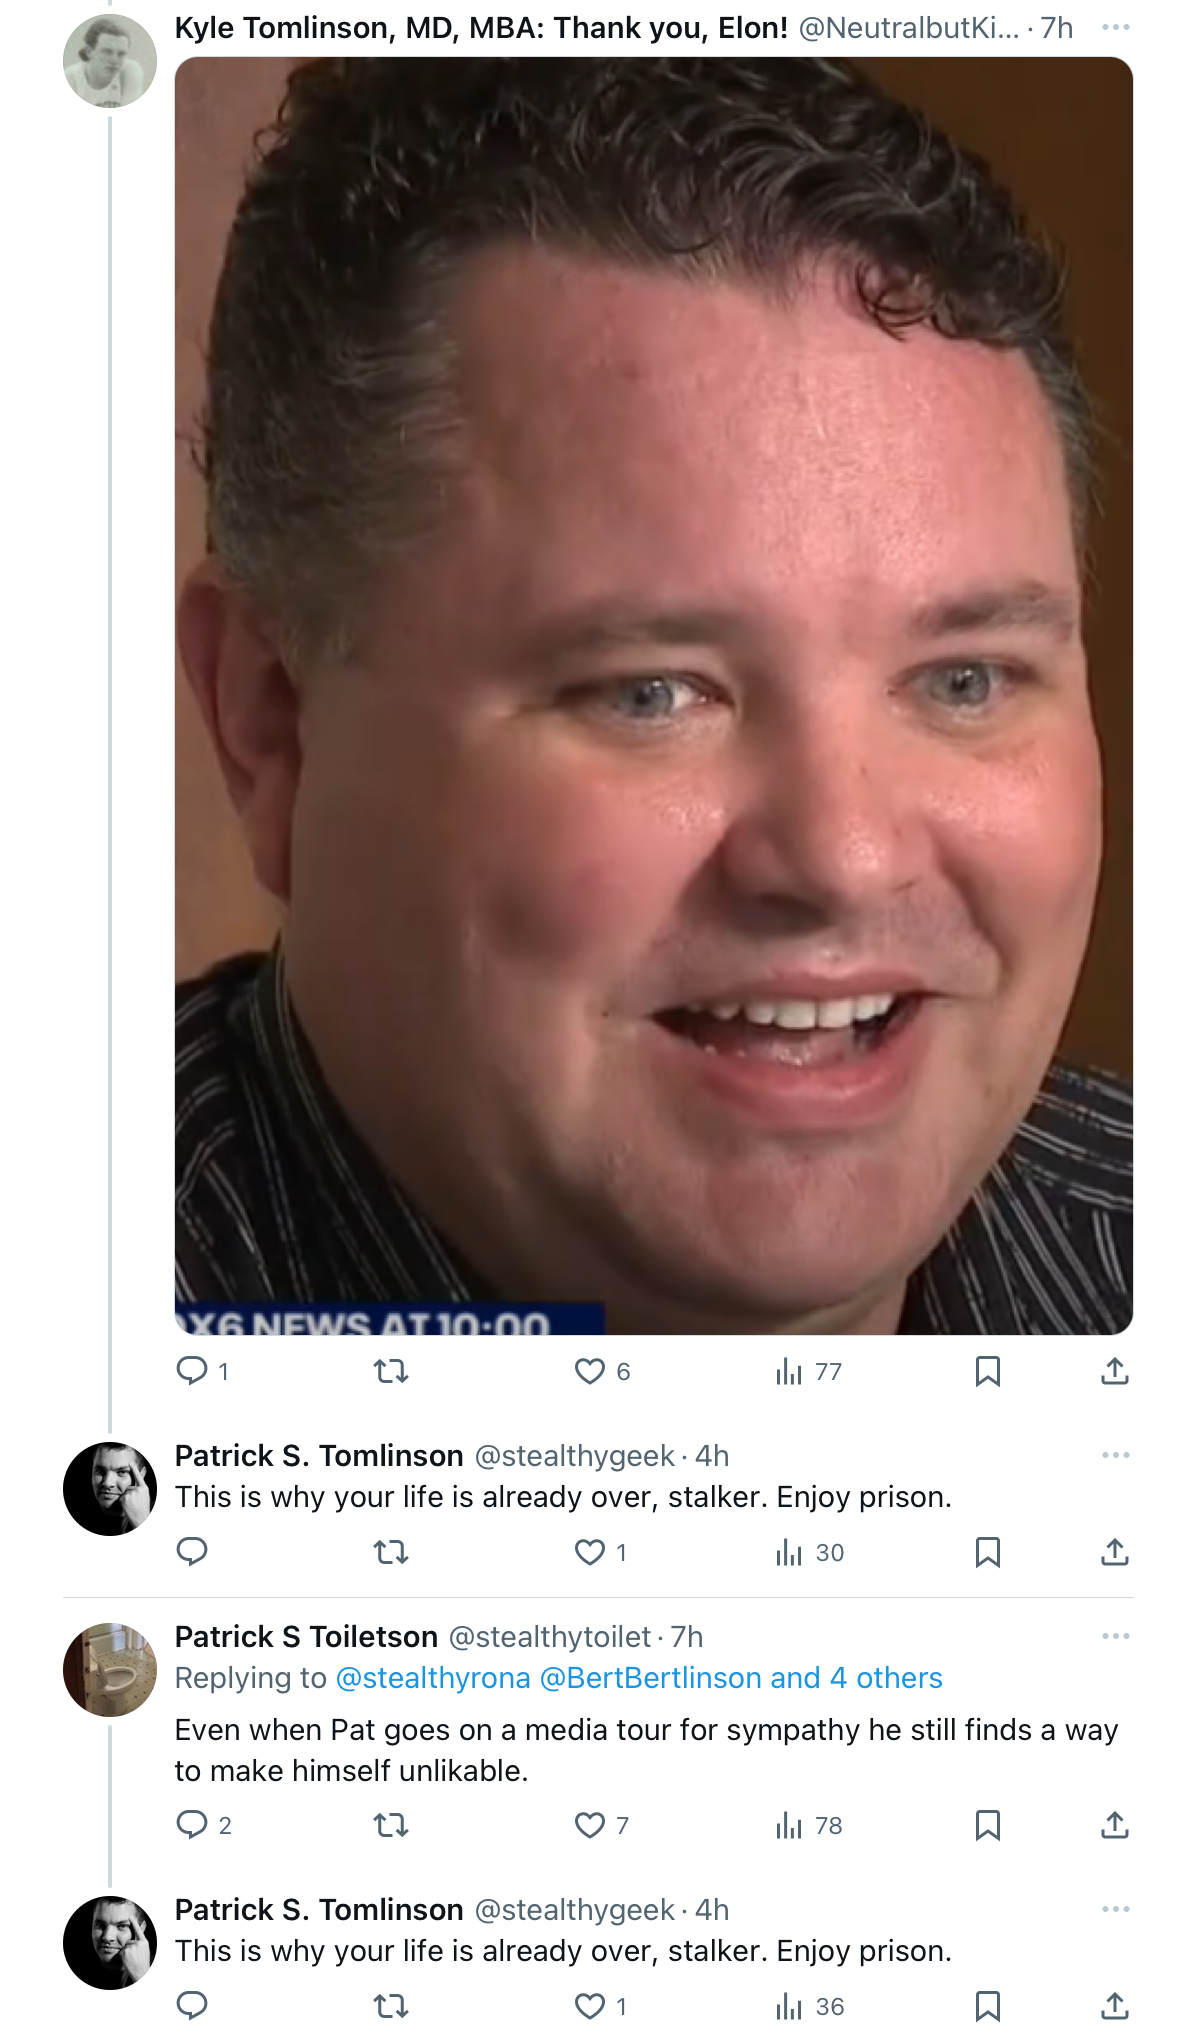Open more options on first Patrick S. Tomlinson reply
Screen dimensions: 1189x2044
click(1115, 1455)
